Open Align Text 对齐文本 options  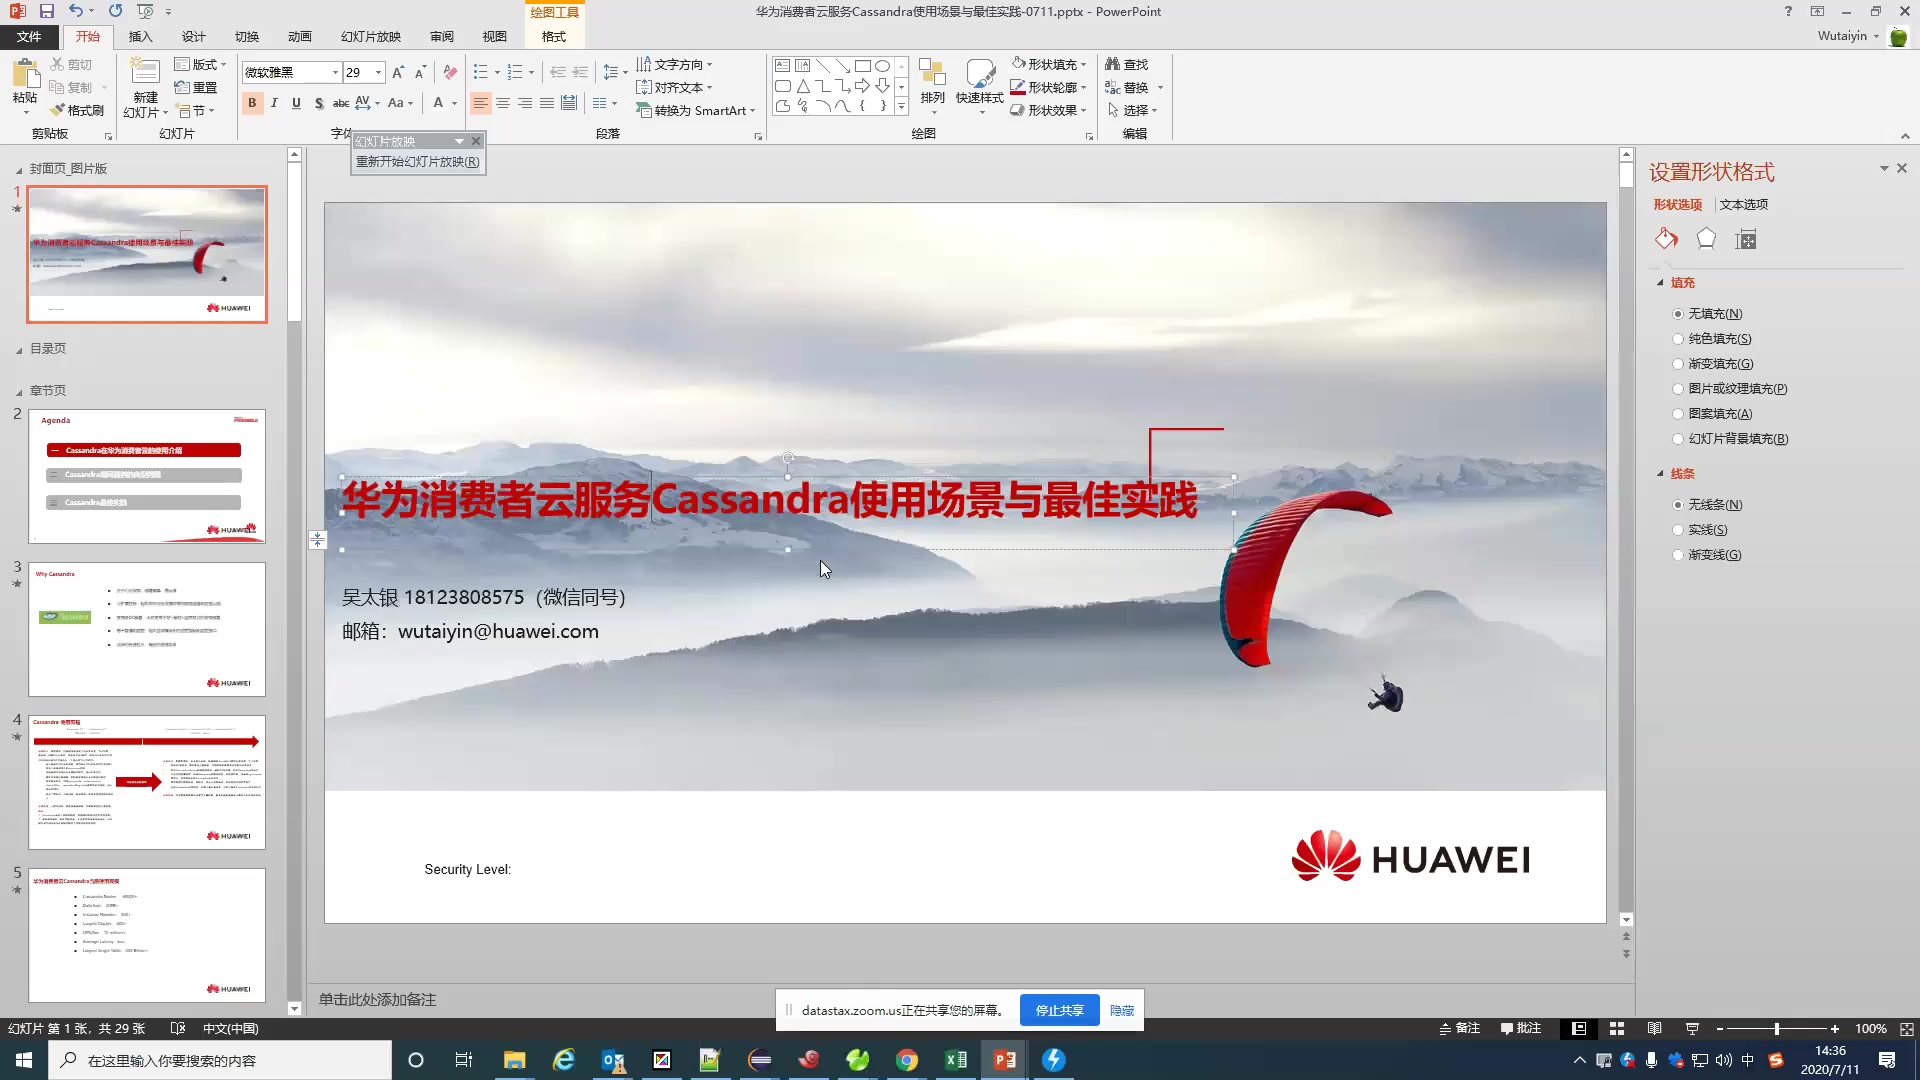[x=676, y=87]
